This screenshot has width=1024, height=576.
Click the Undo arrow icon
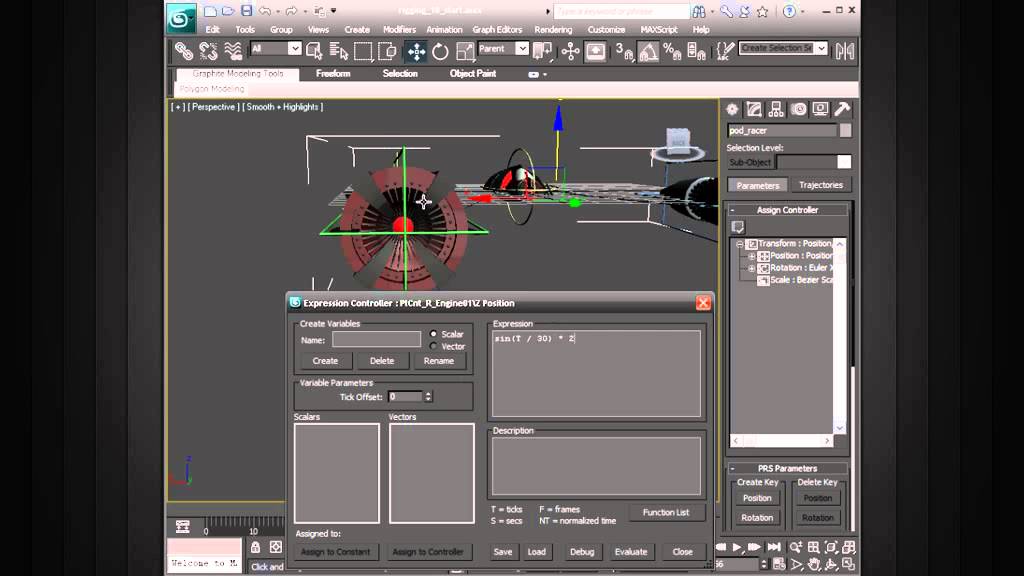click(264, 10)
